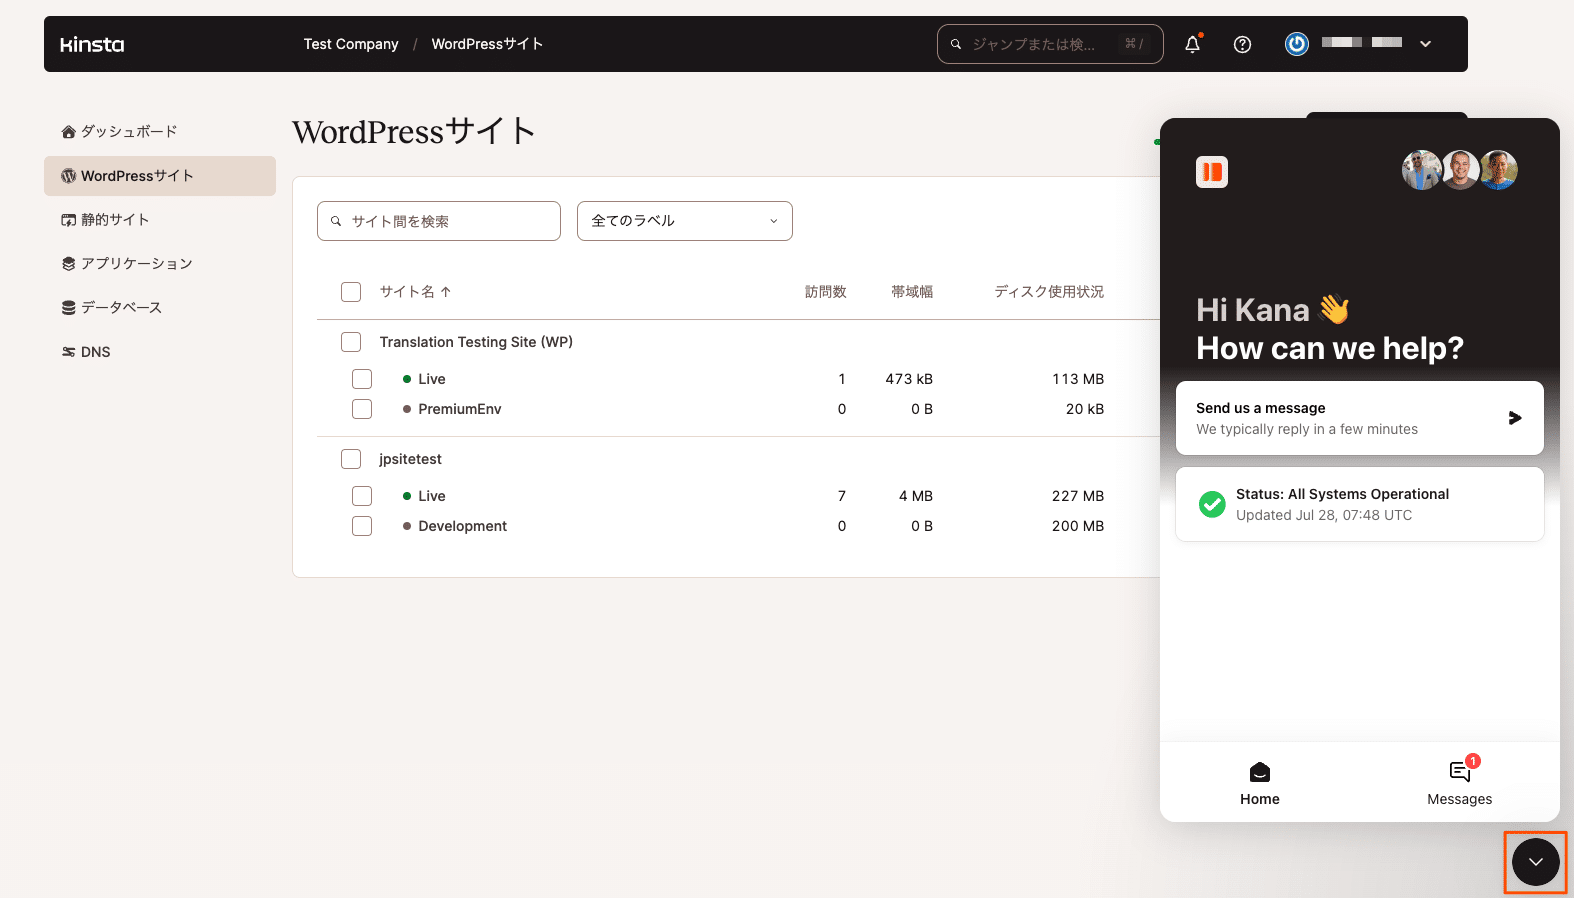Screen dimensions: 1574x898
Task: Open the All Systems Operational status card
Action: (x=1360, y=504)
